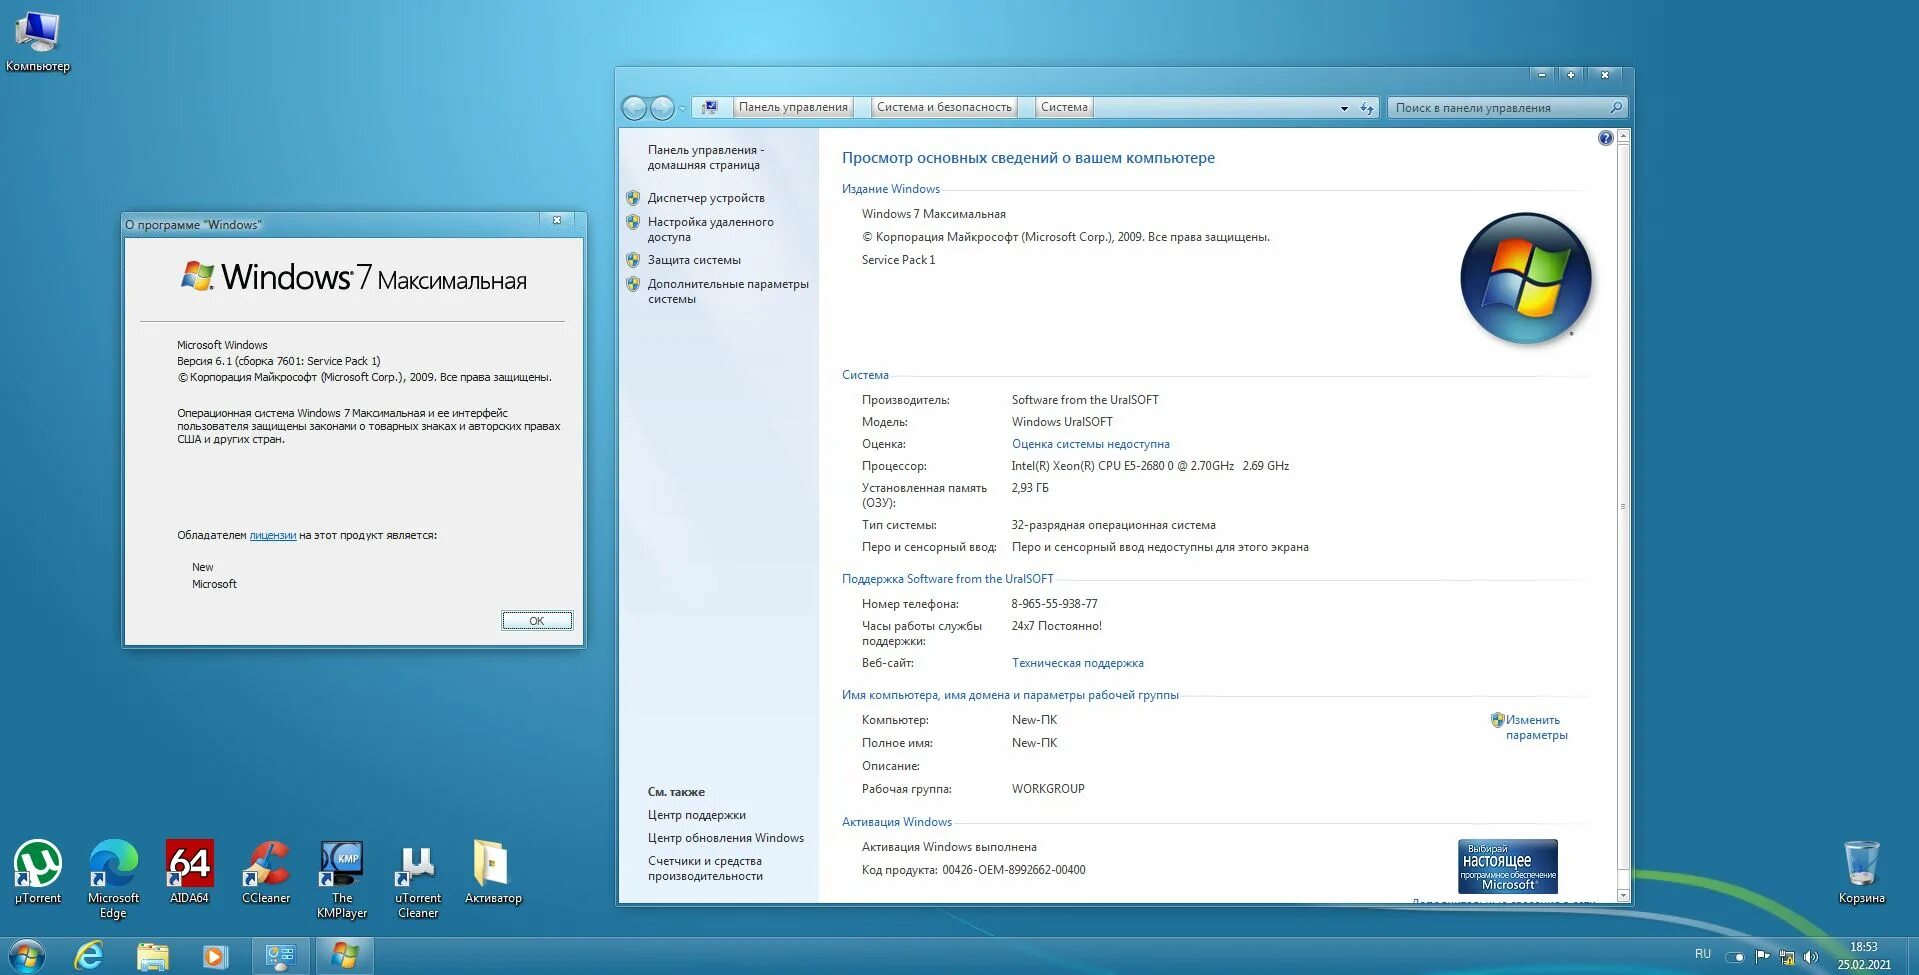Screen dimensions: 1919x975
Task: Click product code 00426-OEM-8992662-00400
Action: [x=1013, y=870]
